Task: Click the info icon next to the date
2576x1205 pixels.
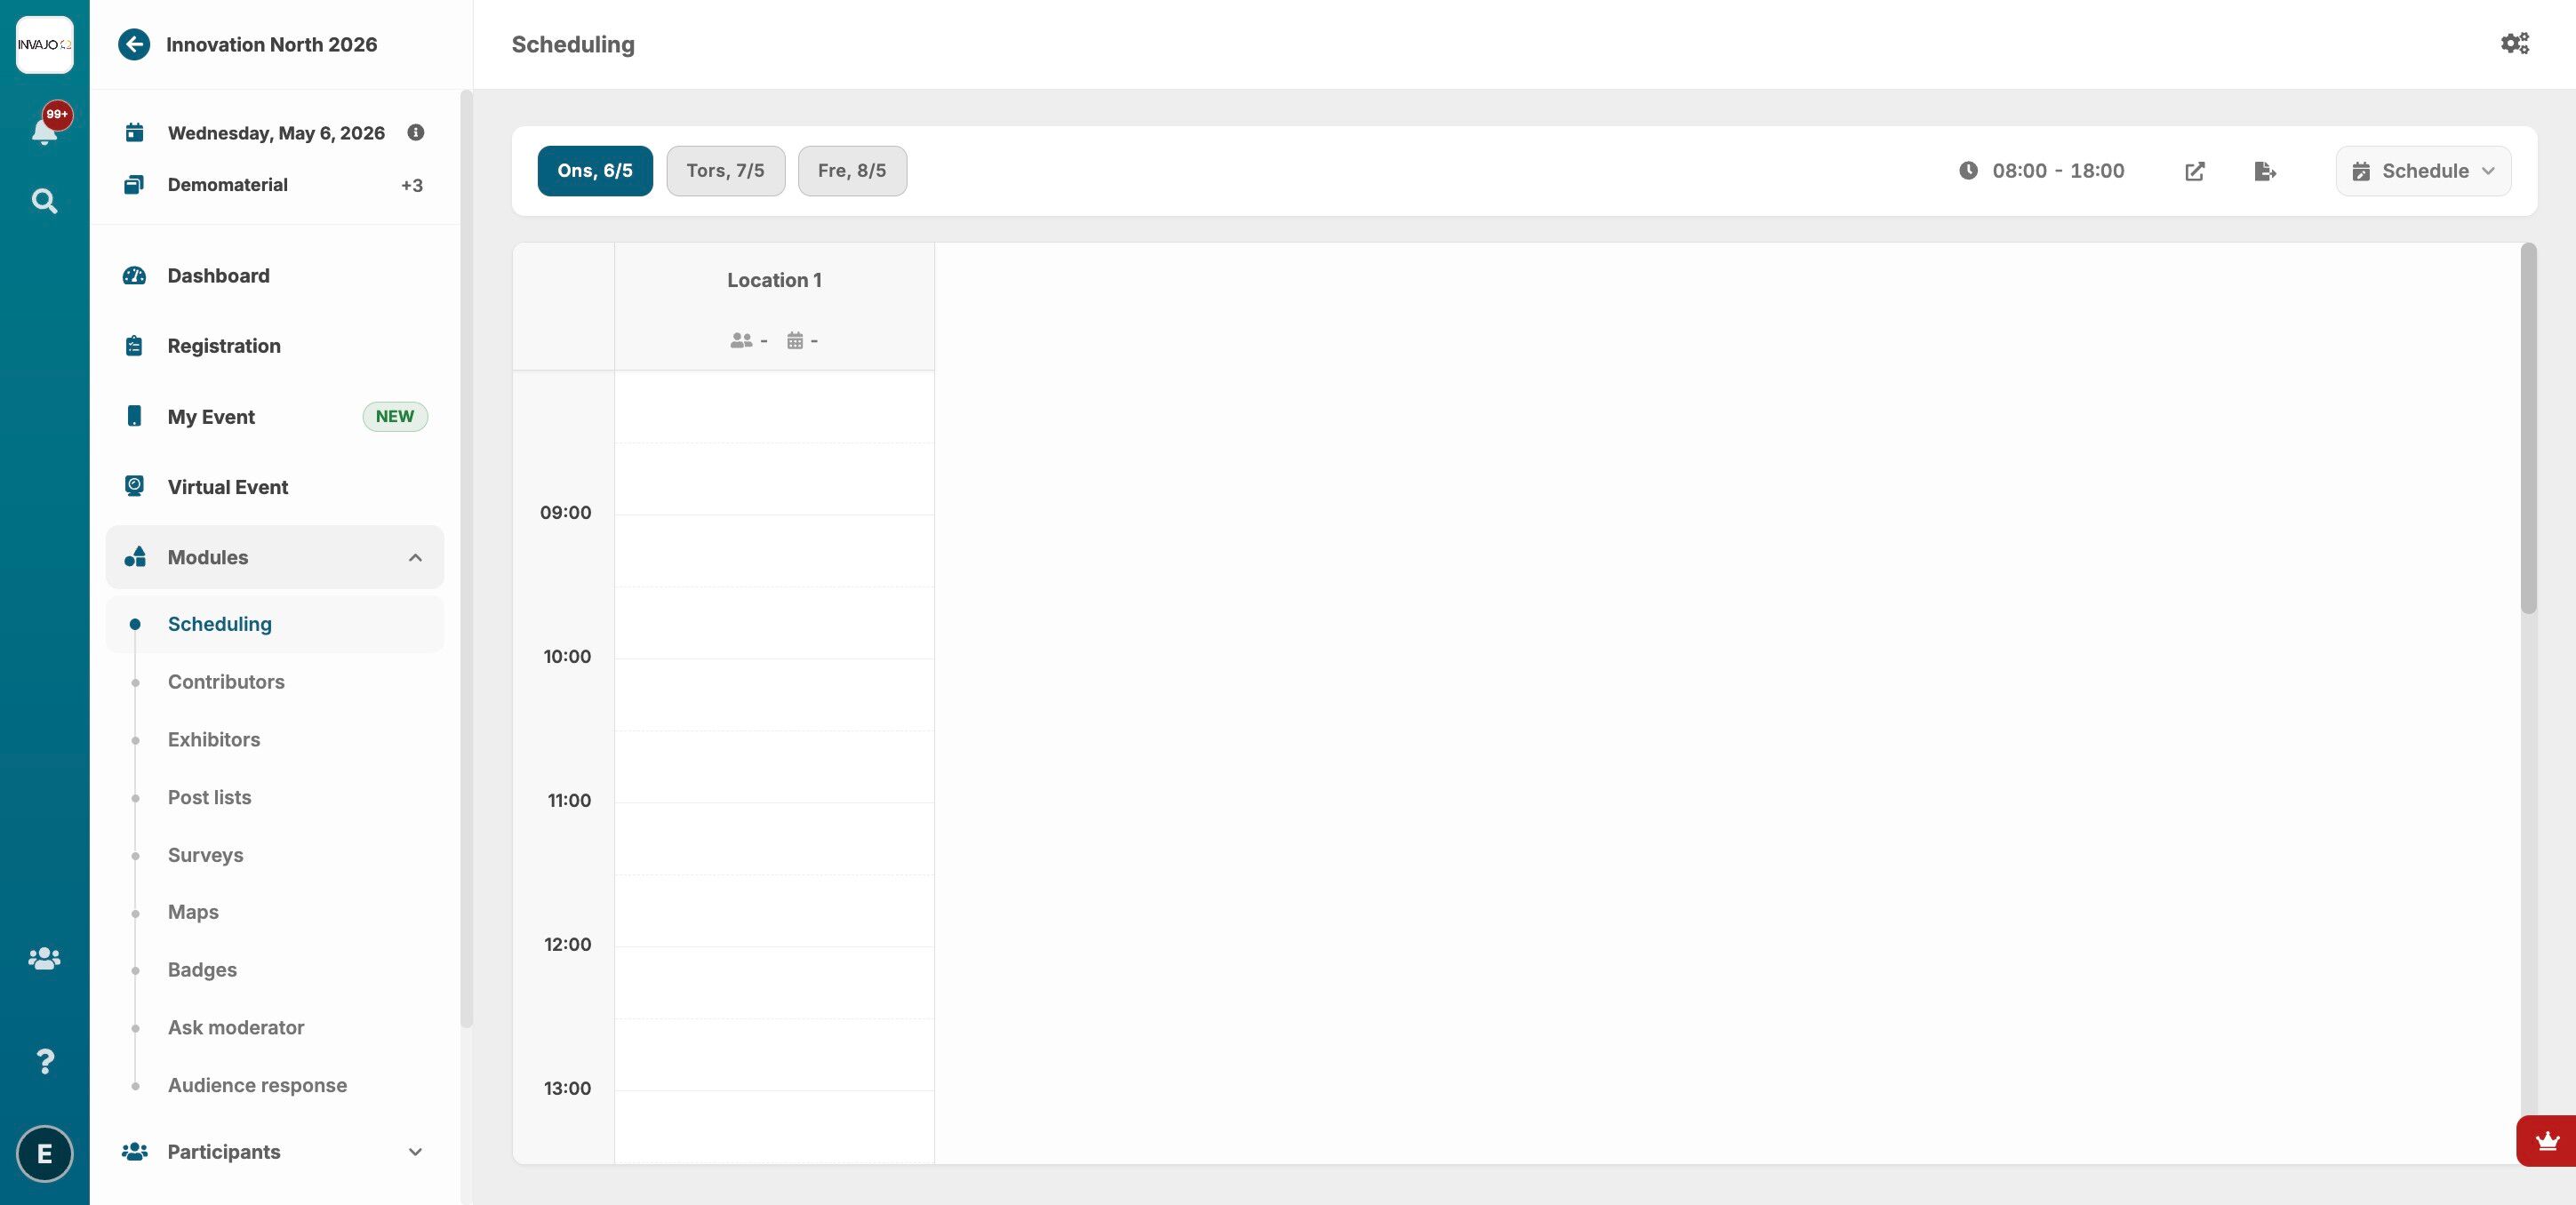Action: click(x=416, y=132)
